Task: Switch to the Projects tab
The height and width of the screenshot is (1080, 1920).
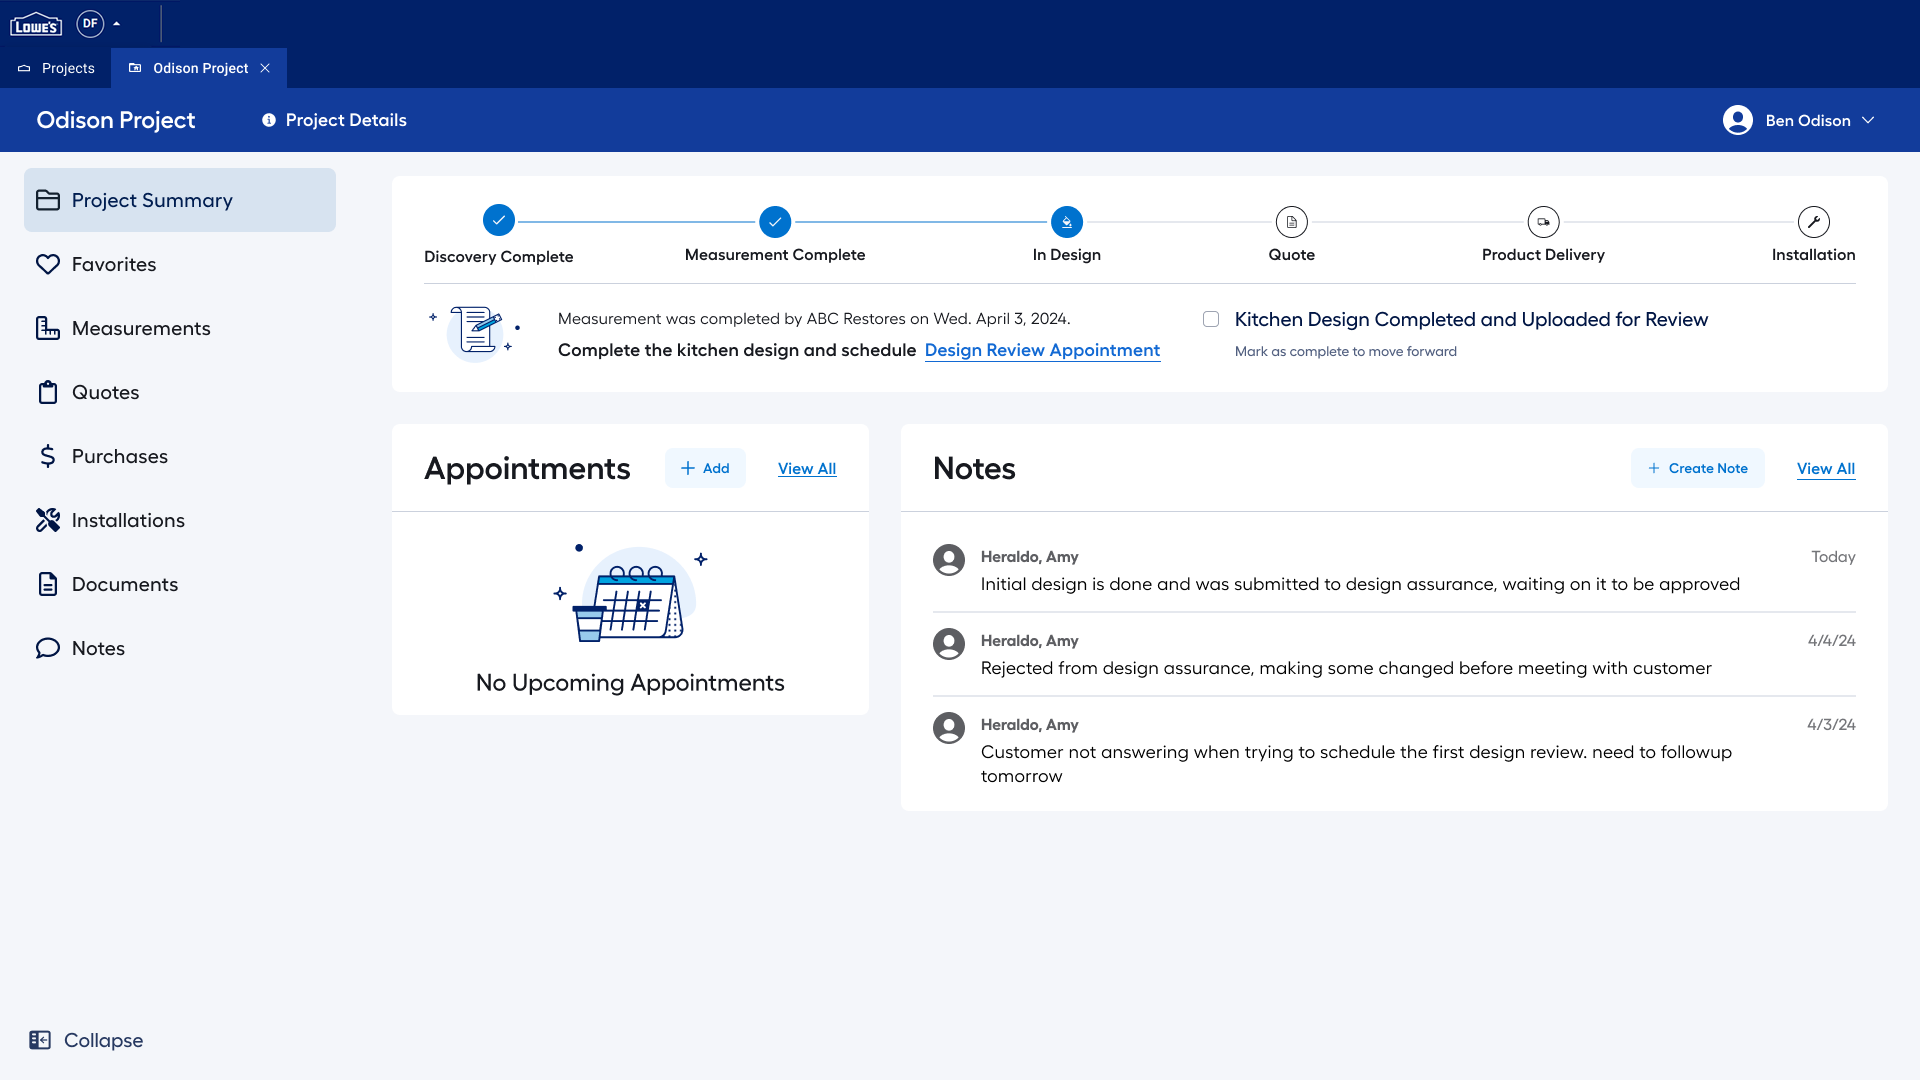Action: tap(57, 68)
